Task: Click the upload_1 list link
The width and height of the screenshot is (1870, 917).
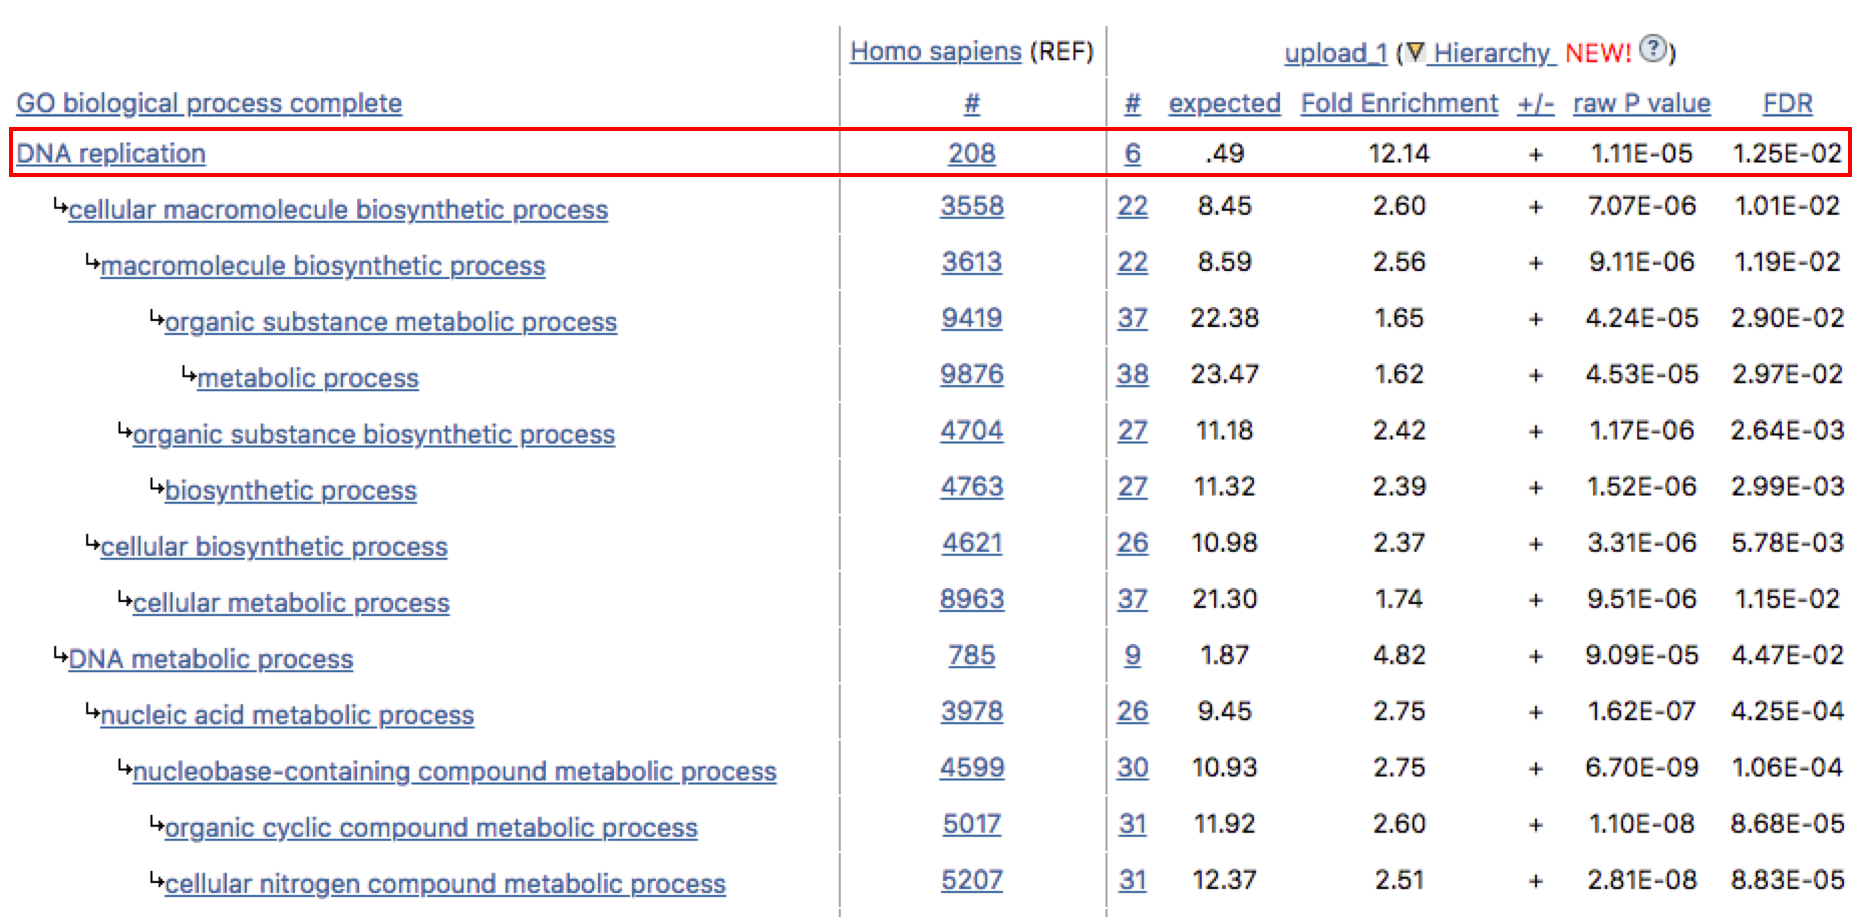Action: pos(1335,52)
